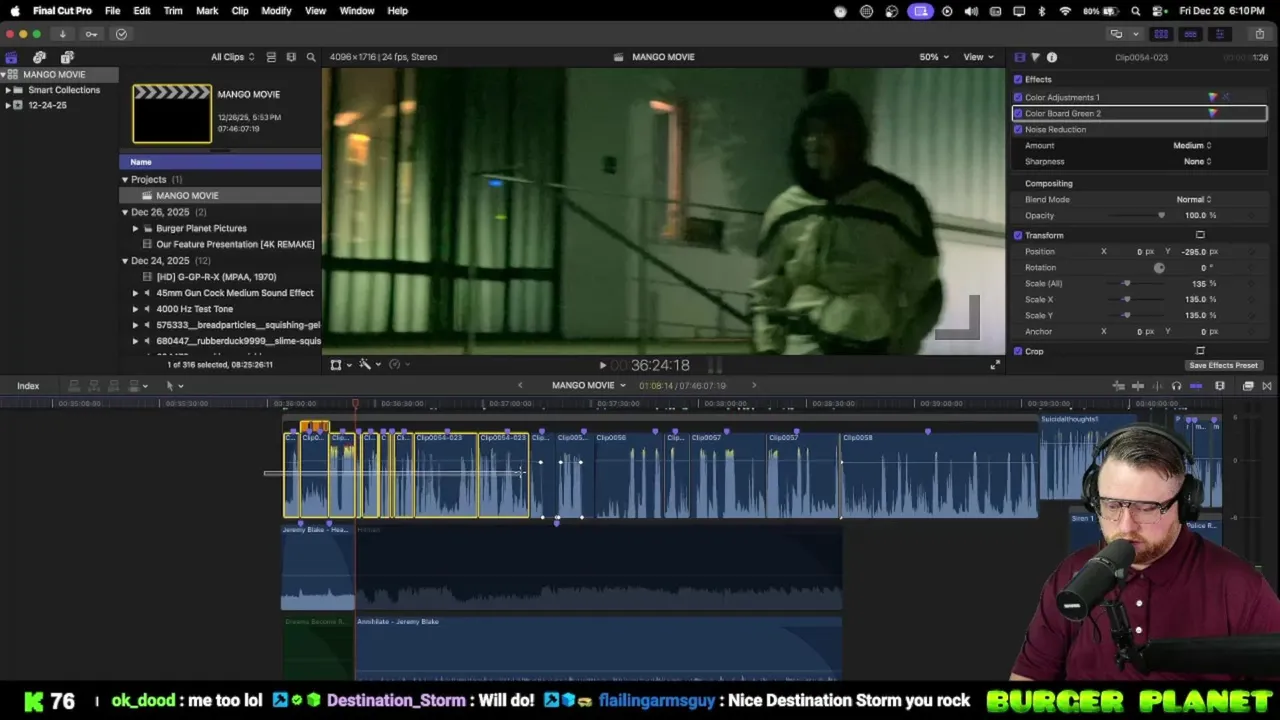Toggle the inspector panel visibility button

[x=1219, y=34]
